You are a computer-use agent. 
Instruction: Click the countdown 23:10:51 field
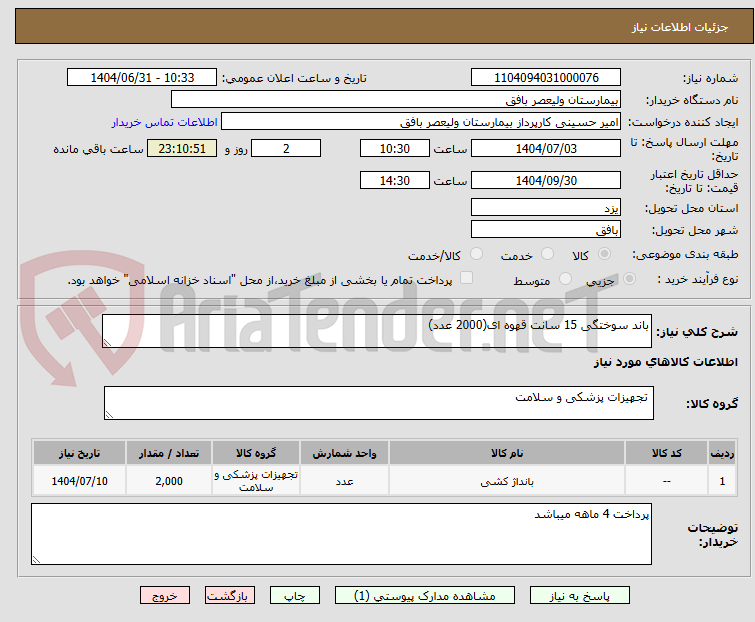coord(182,148)
